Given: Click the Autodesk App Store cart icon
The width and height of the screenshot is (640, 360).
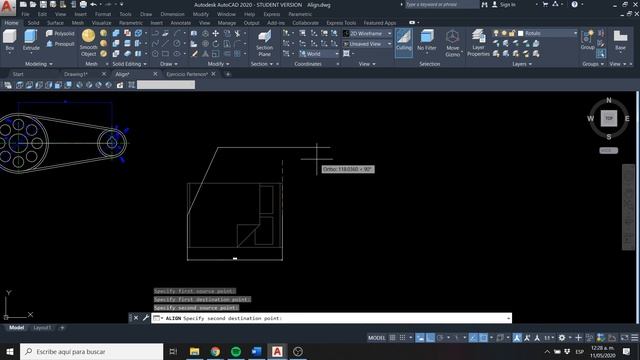Looking at the screenshot, I should click(545, 4).
